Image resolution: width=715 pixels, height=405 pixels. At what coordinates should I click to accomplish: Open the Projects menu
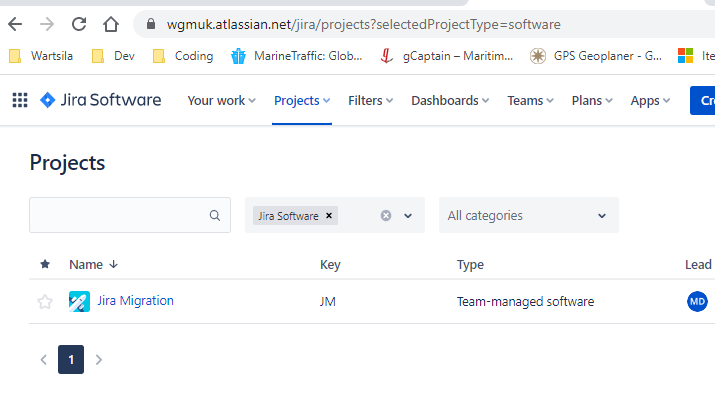pyautogui.click(x=302, y=100)
